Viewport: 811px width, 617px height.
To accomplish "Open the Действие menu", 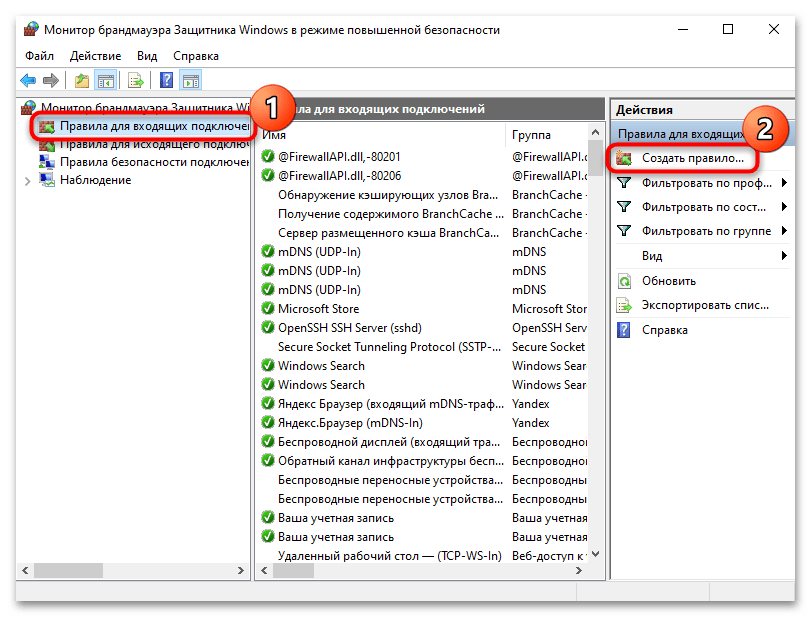I will tap(95, 56).
